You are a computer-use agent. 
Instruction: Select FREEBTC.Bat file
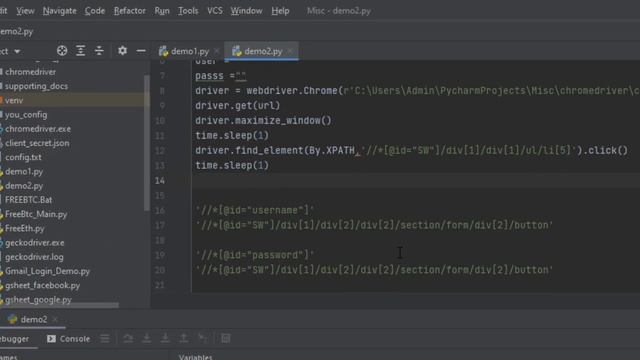point(29,200)
